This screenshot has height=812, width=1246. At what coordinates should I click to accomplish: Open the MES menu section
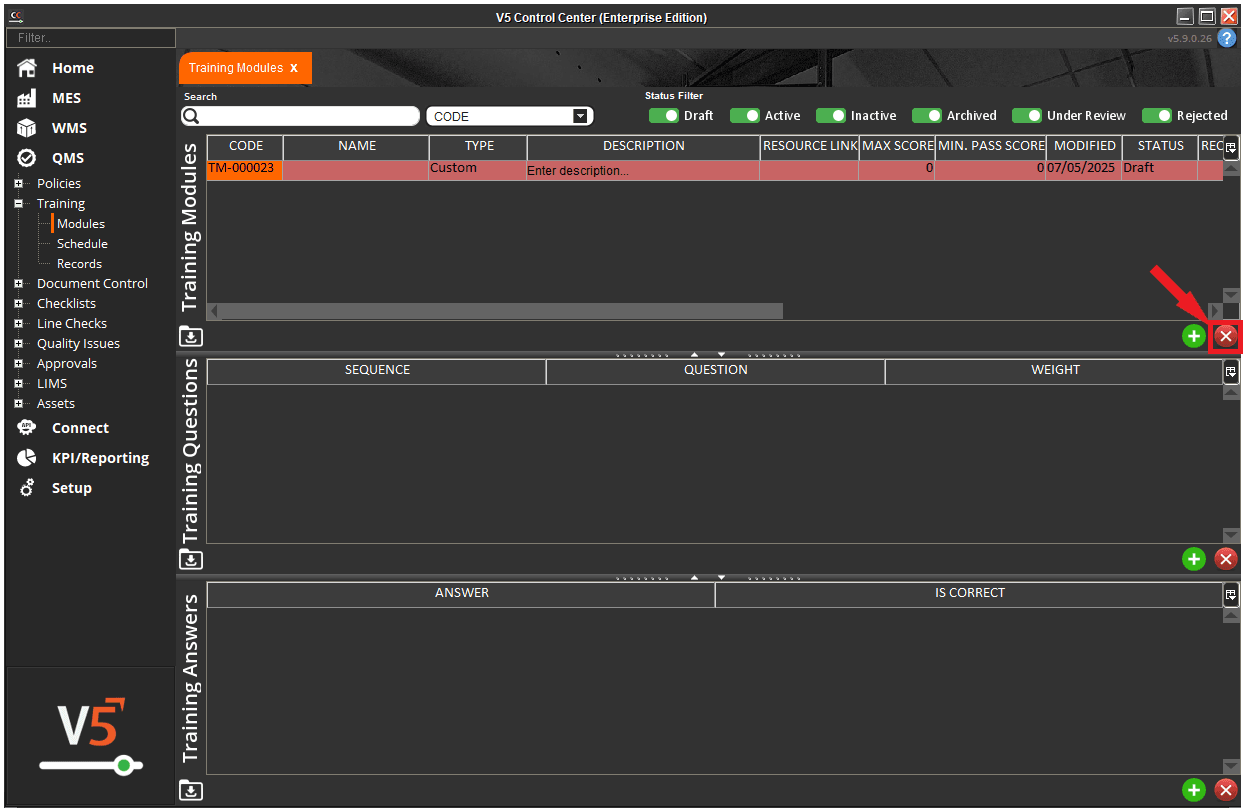click(x=66, y=98)
